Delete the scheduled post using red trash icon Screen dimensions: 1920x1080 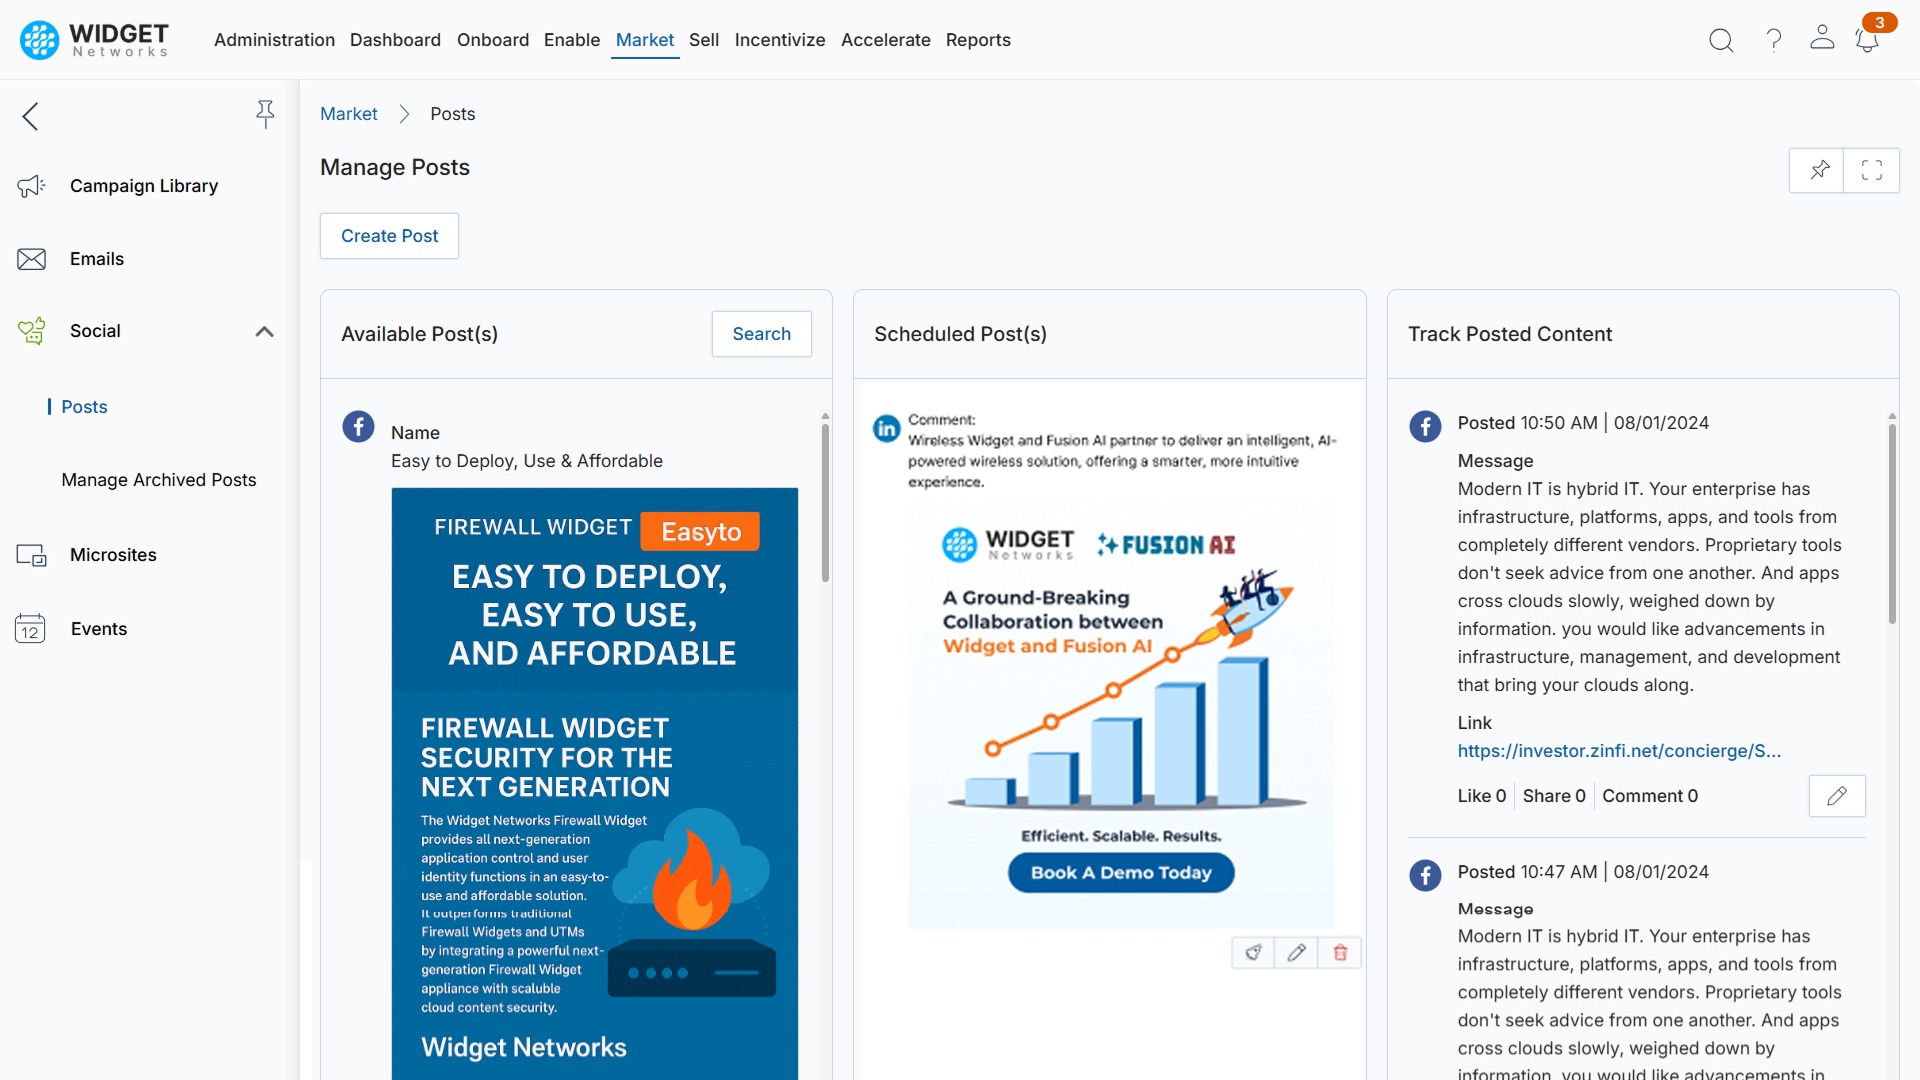(1340, 952)
